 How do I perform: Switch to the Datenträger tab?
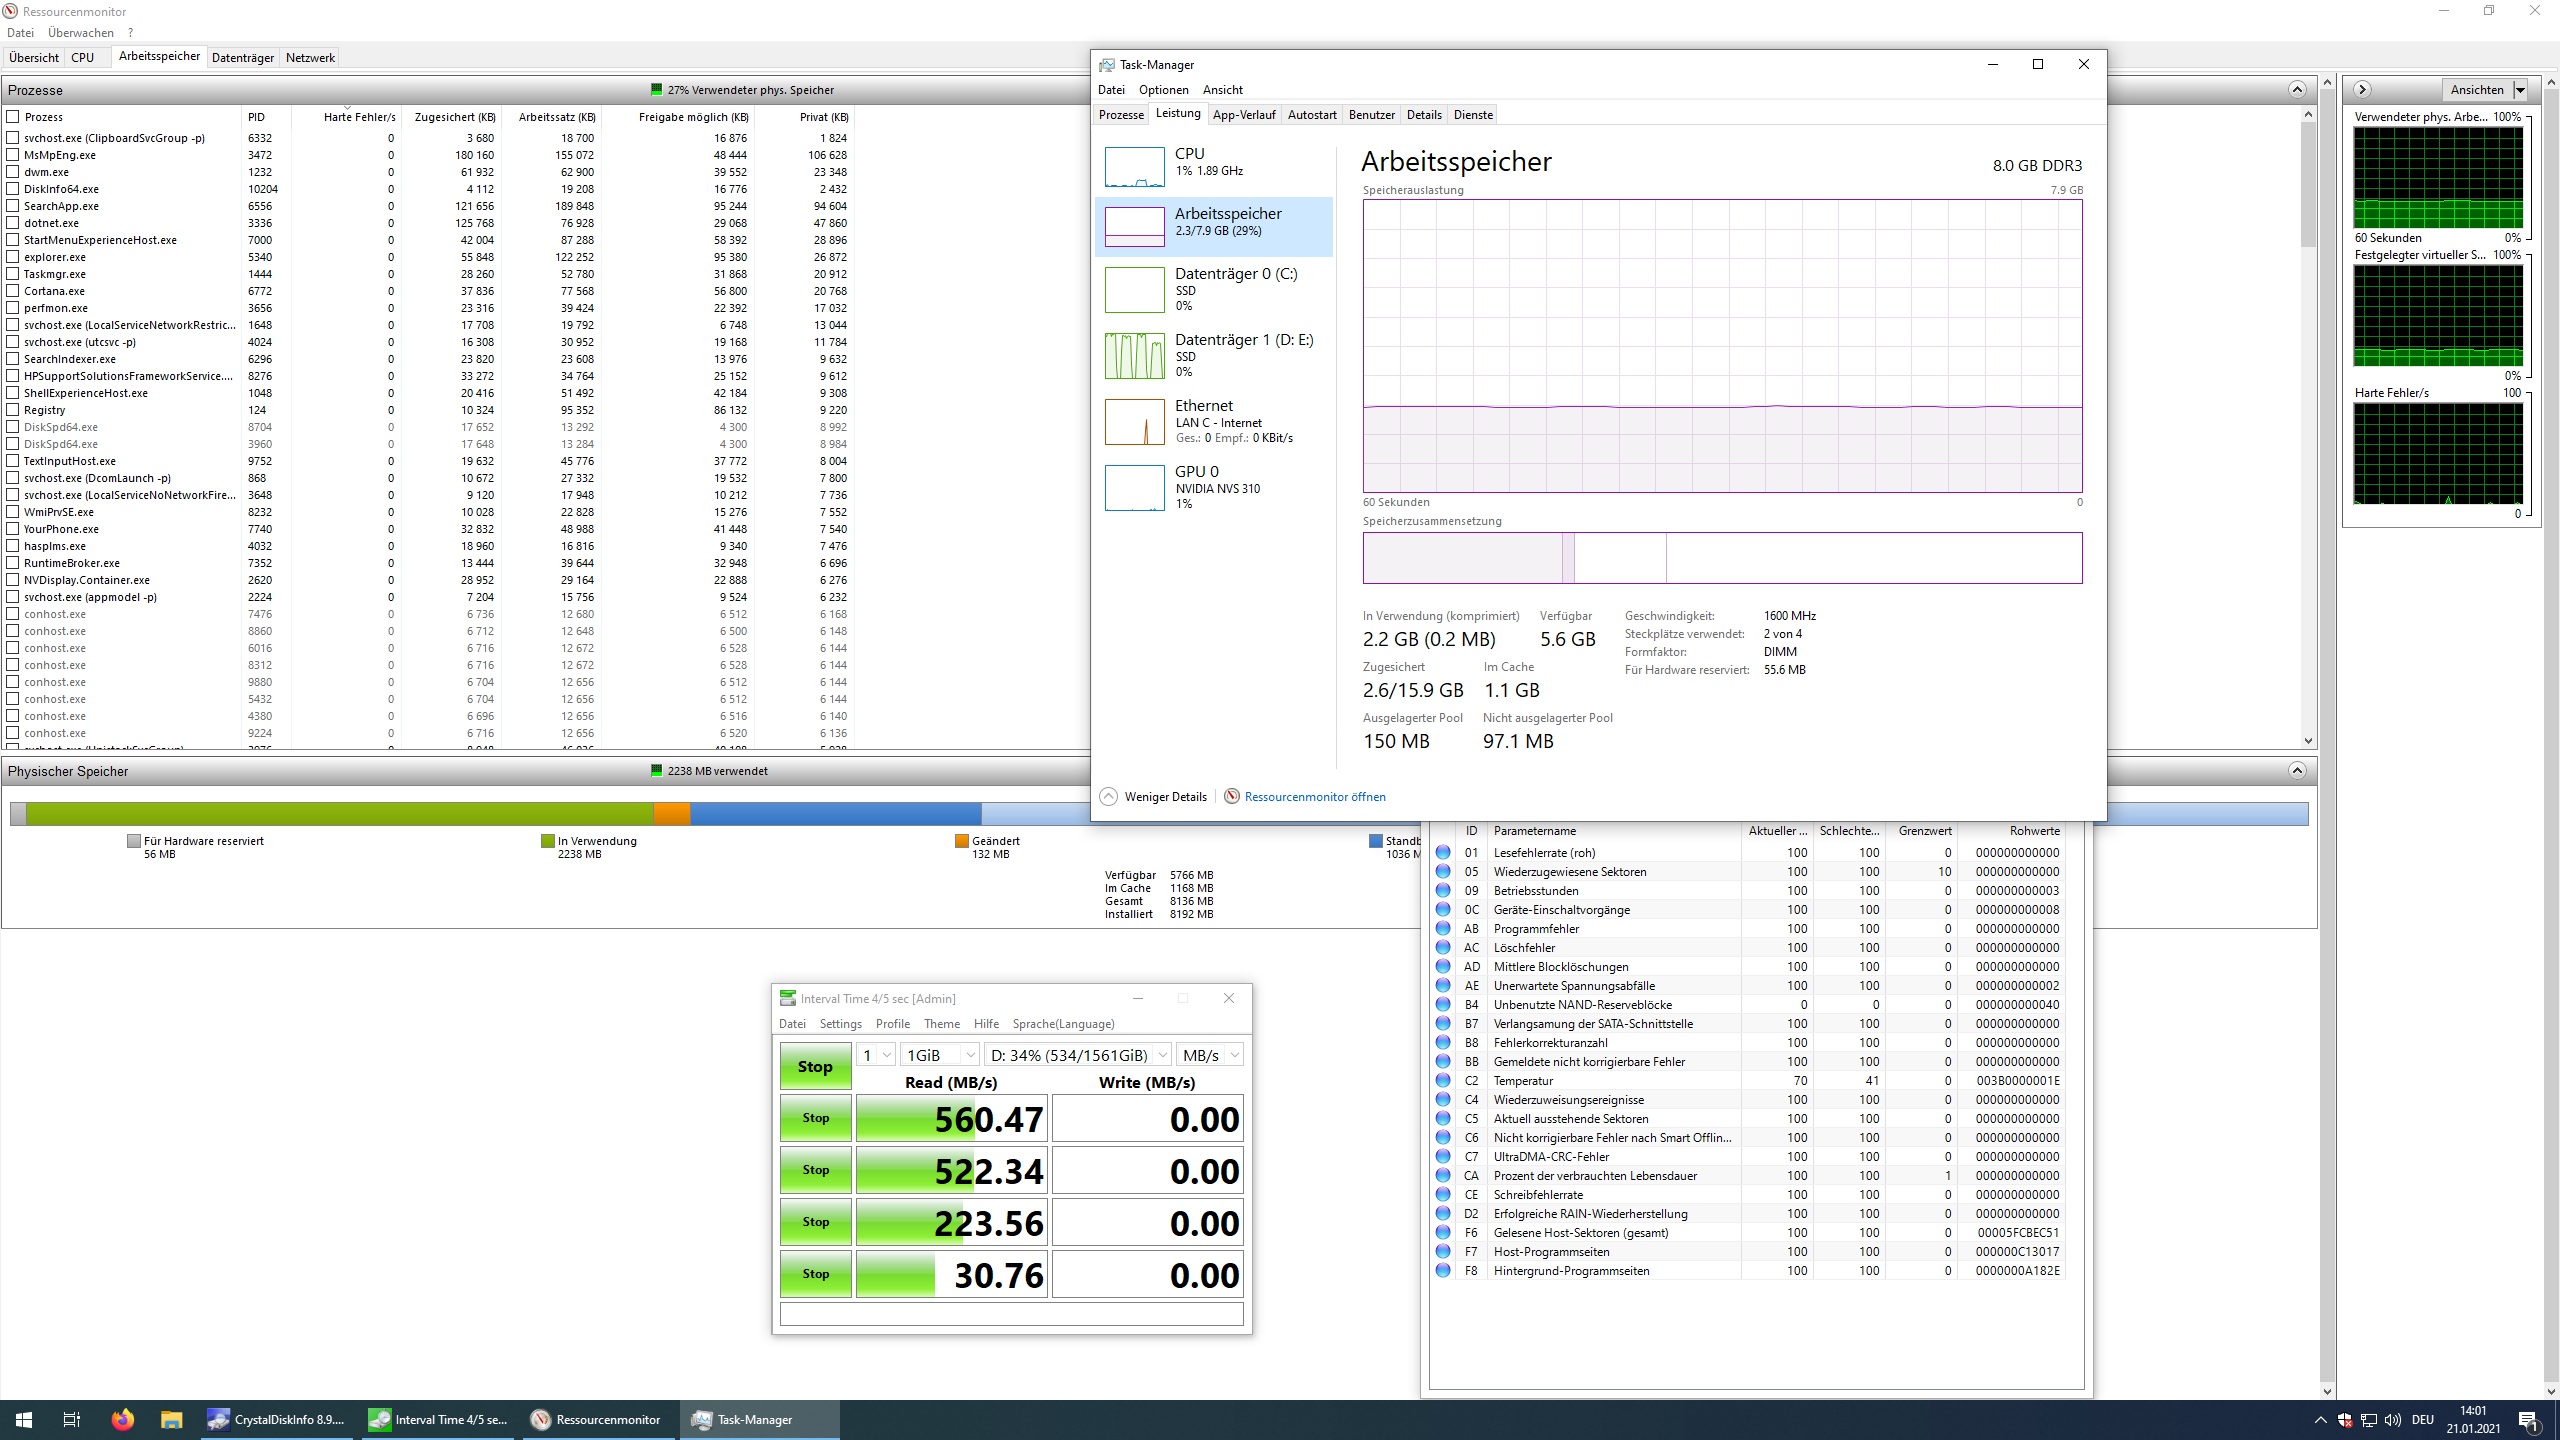[x=243, y=58]
